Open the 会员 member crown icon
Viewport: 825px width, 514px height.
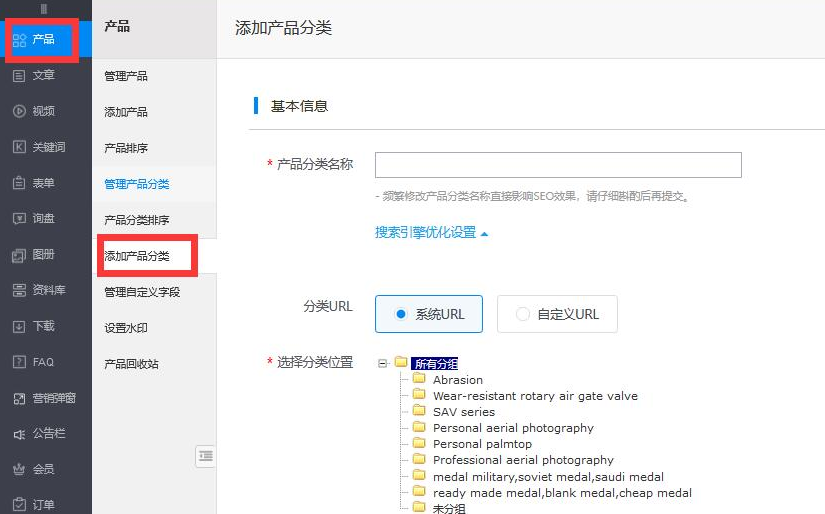(19, 469)
